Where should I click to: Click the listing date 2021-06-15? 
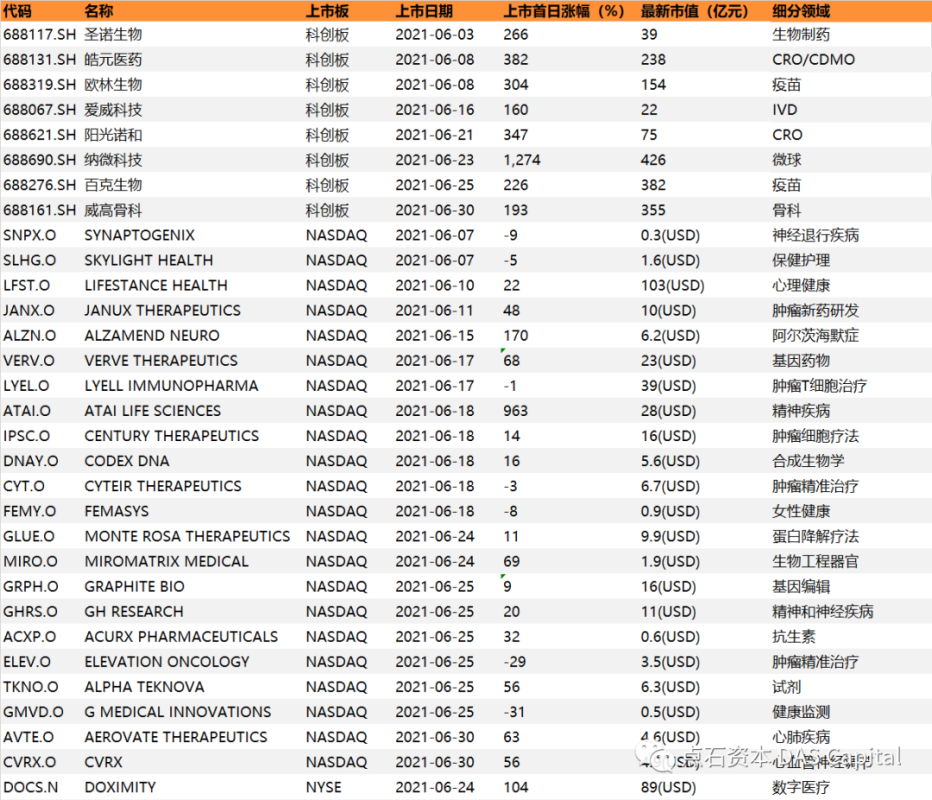coord(434,335)
